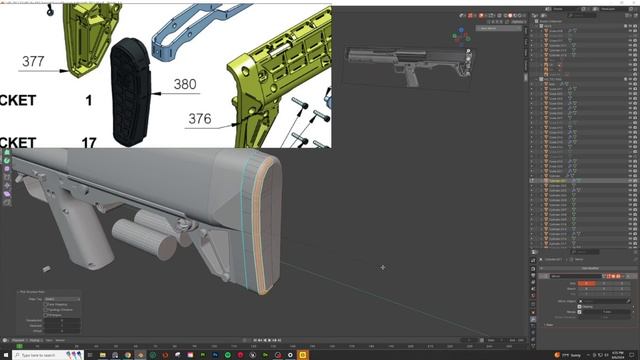Click the hand pan icon in viewport
Viewport: 640px width, 360px height.
point(468,59)
